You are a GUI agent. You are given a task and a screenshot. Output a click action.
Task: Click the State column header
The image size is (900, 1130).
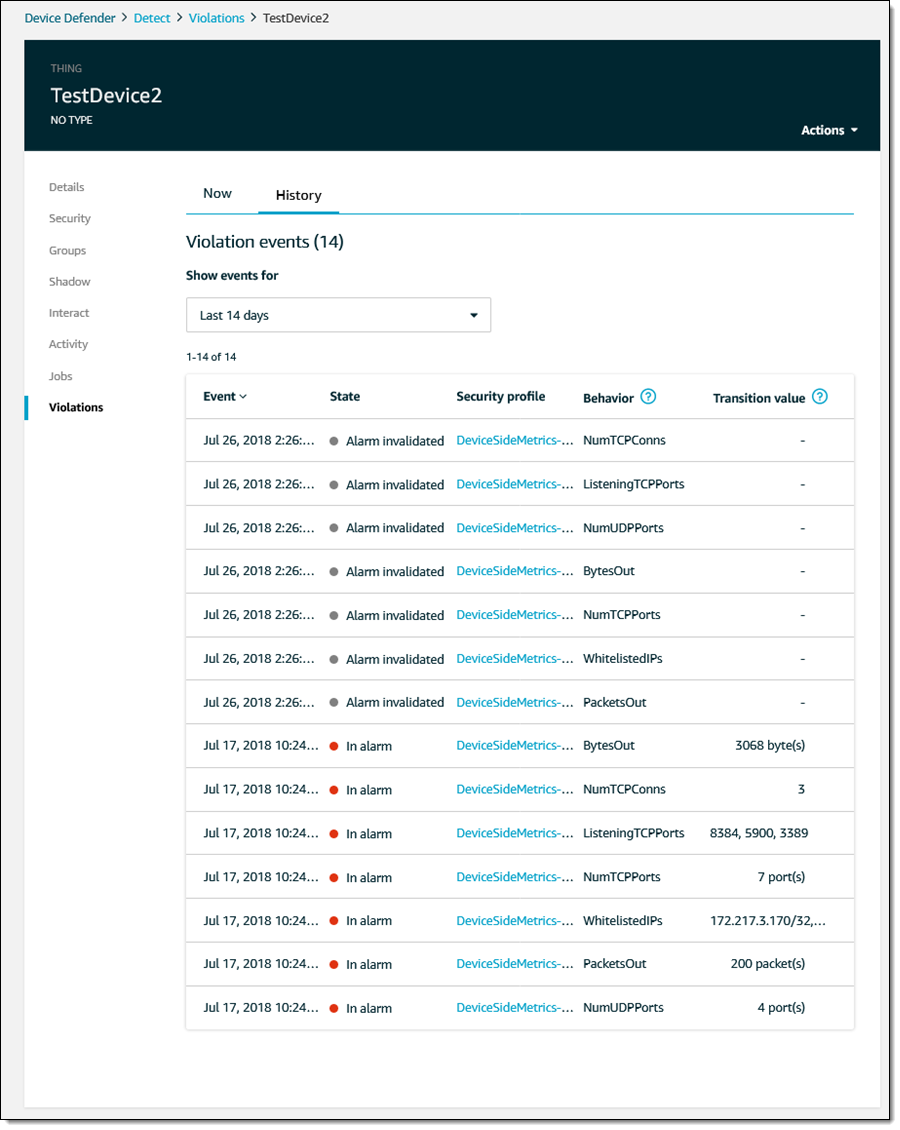click(x=345, y=397)
